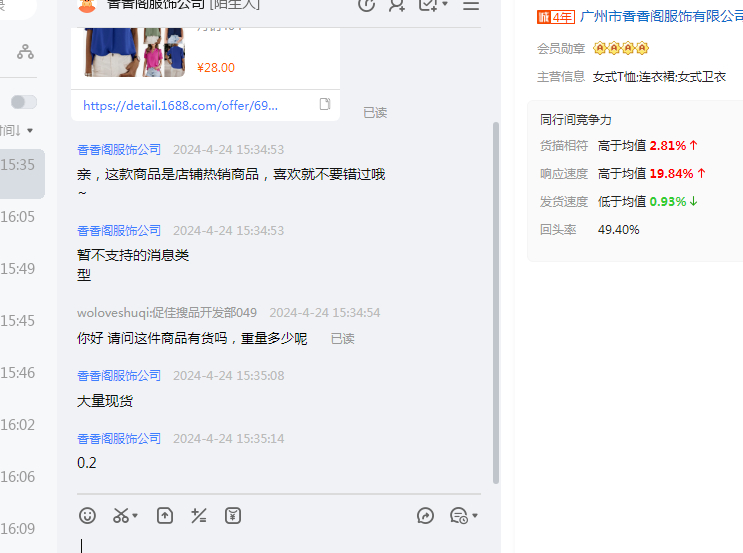Expand dropdown arrow beside chat history icon
Screen dimensions: 743x553
475,516
